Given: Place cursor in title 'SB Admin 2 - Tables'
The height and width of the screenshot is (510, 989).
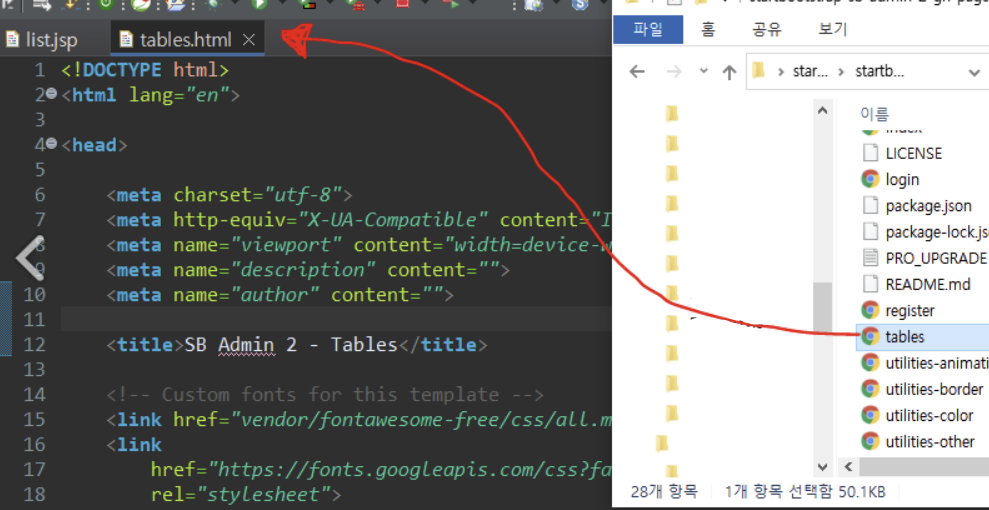Looking at the screenshot, I should tap(291, 345).
